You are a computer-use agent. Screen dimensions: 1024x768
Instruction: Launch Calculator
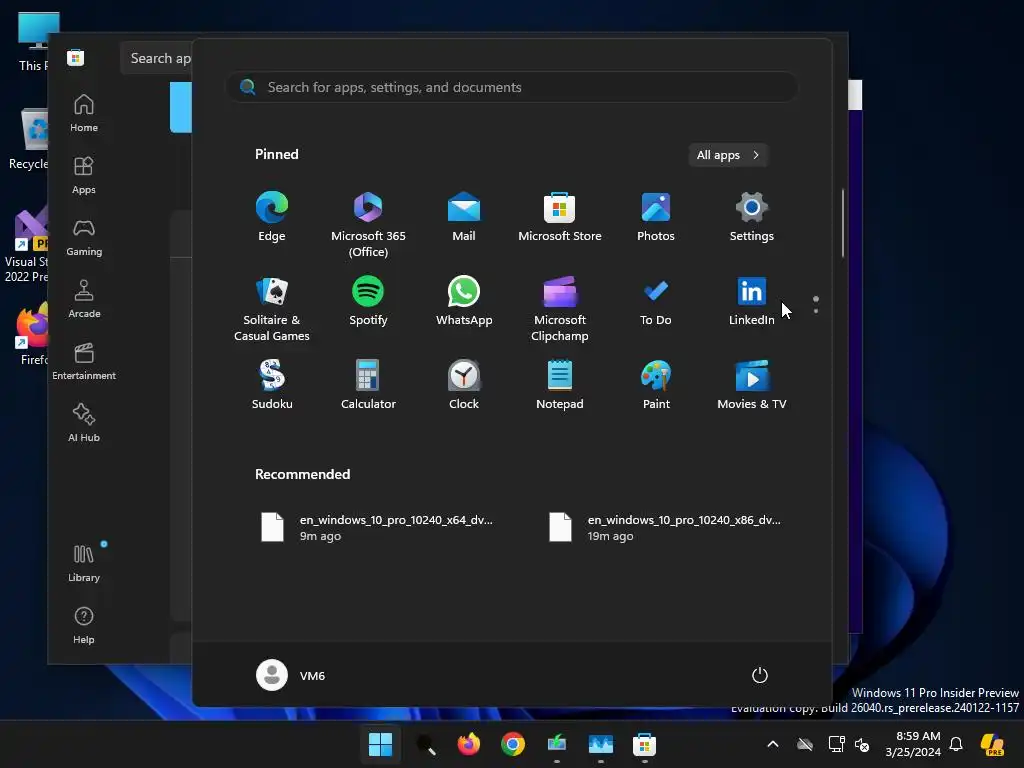368,385
